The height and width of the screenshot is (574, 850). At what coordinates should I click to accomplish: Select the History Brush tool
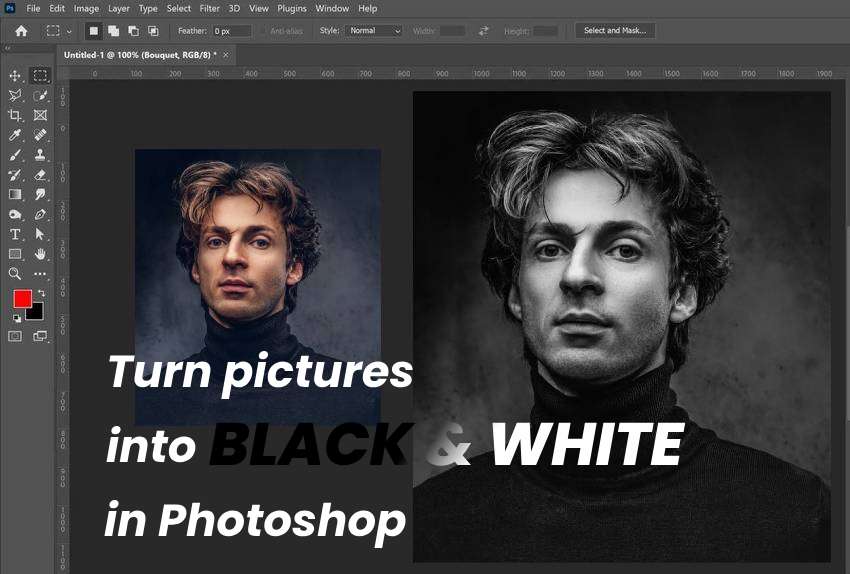click(15, 175)
